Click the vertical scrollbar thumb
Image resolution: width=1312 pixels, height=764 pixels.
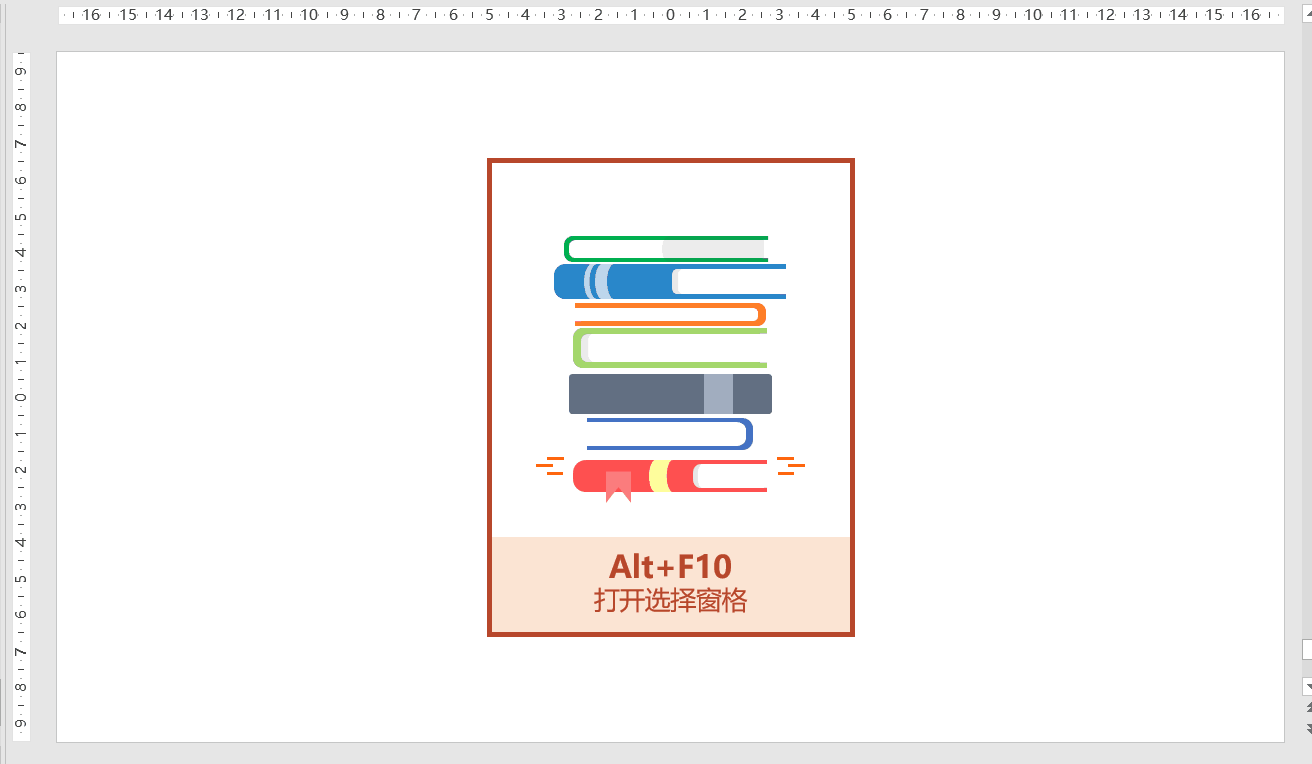1307,650
